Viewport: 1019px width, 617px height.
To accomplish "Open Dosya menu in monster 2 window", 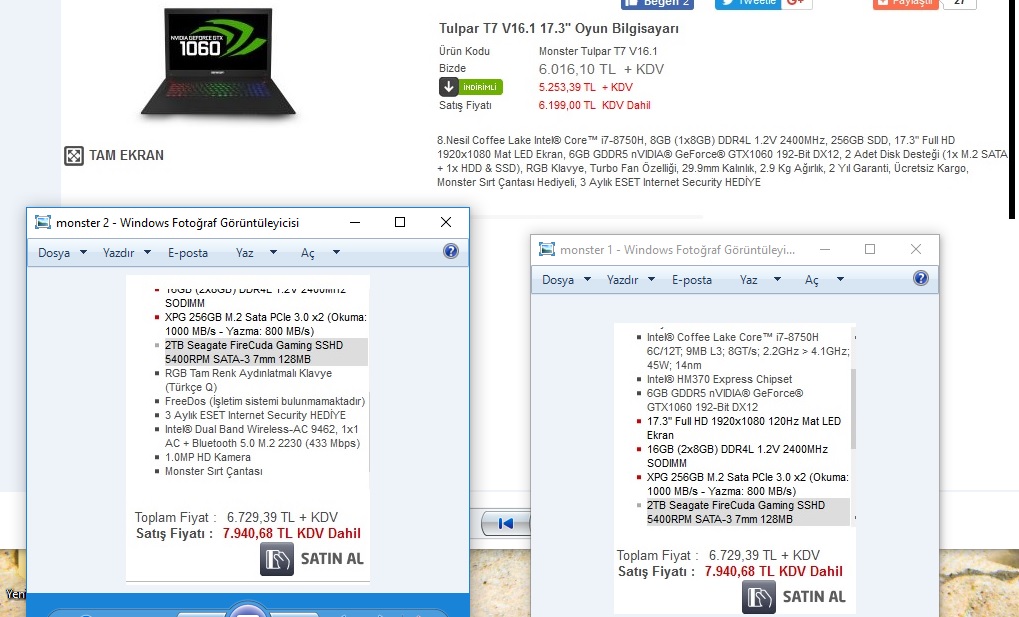I will (x=62, y=252).
